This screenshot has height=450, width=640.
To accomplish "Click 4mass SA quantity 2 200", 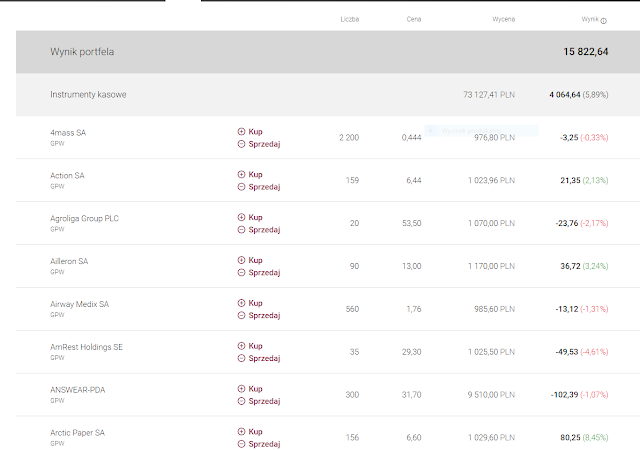I will [x=349, y=138].
